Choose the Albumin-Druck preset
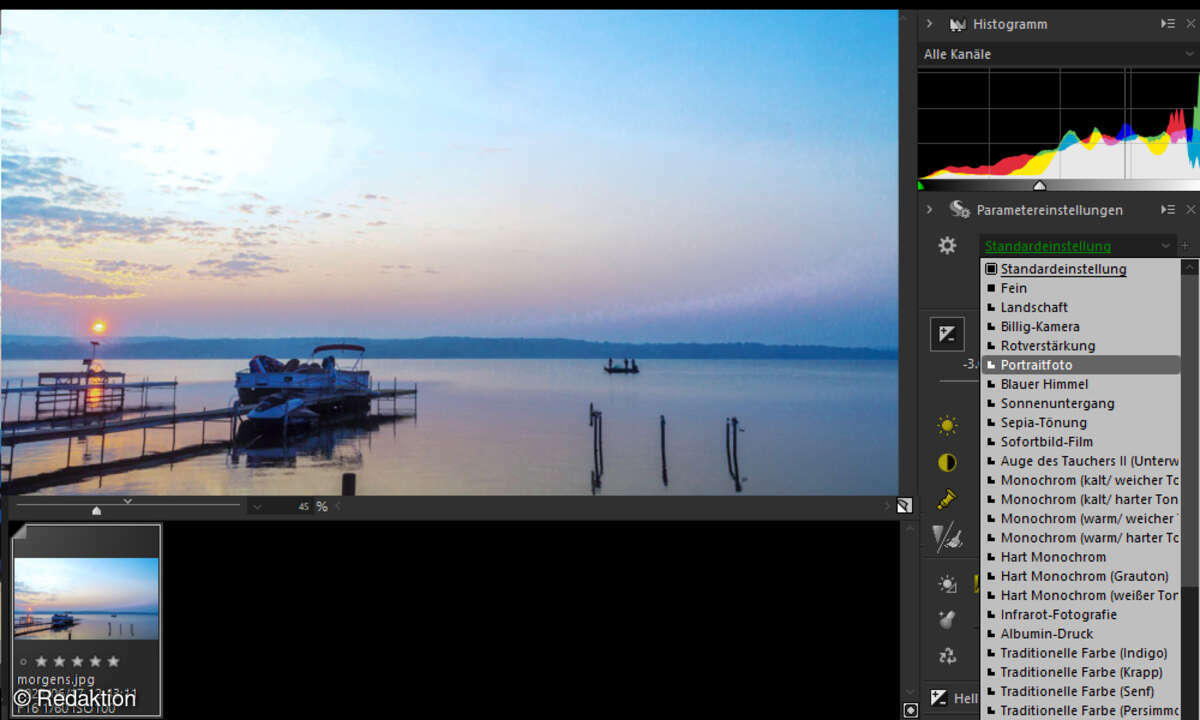This screenshot has height=720, width=1200. (1081, 634)
